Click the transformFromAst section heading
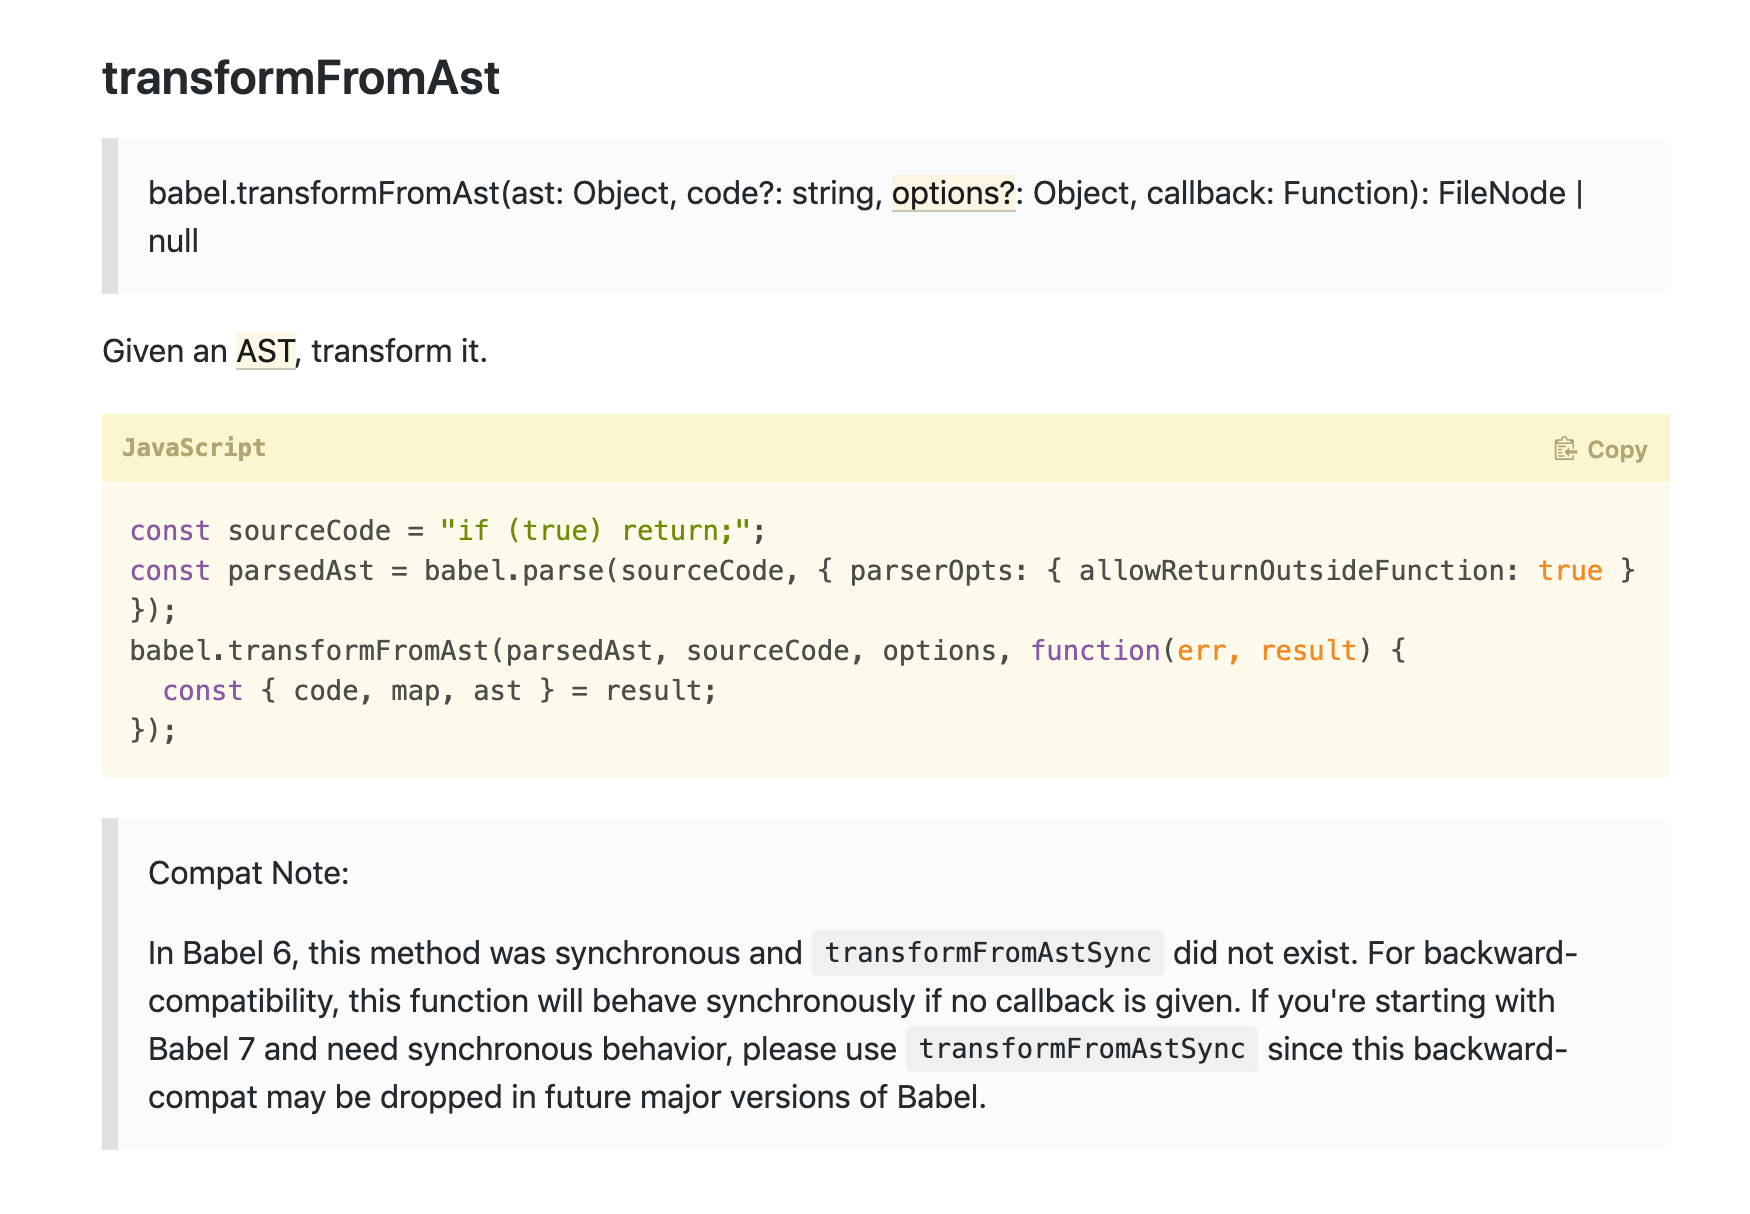This screenshot has height=1214, width=1750. (x=301, y=78)
